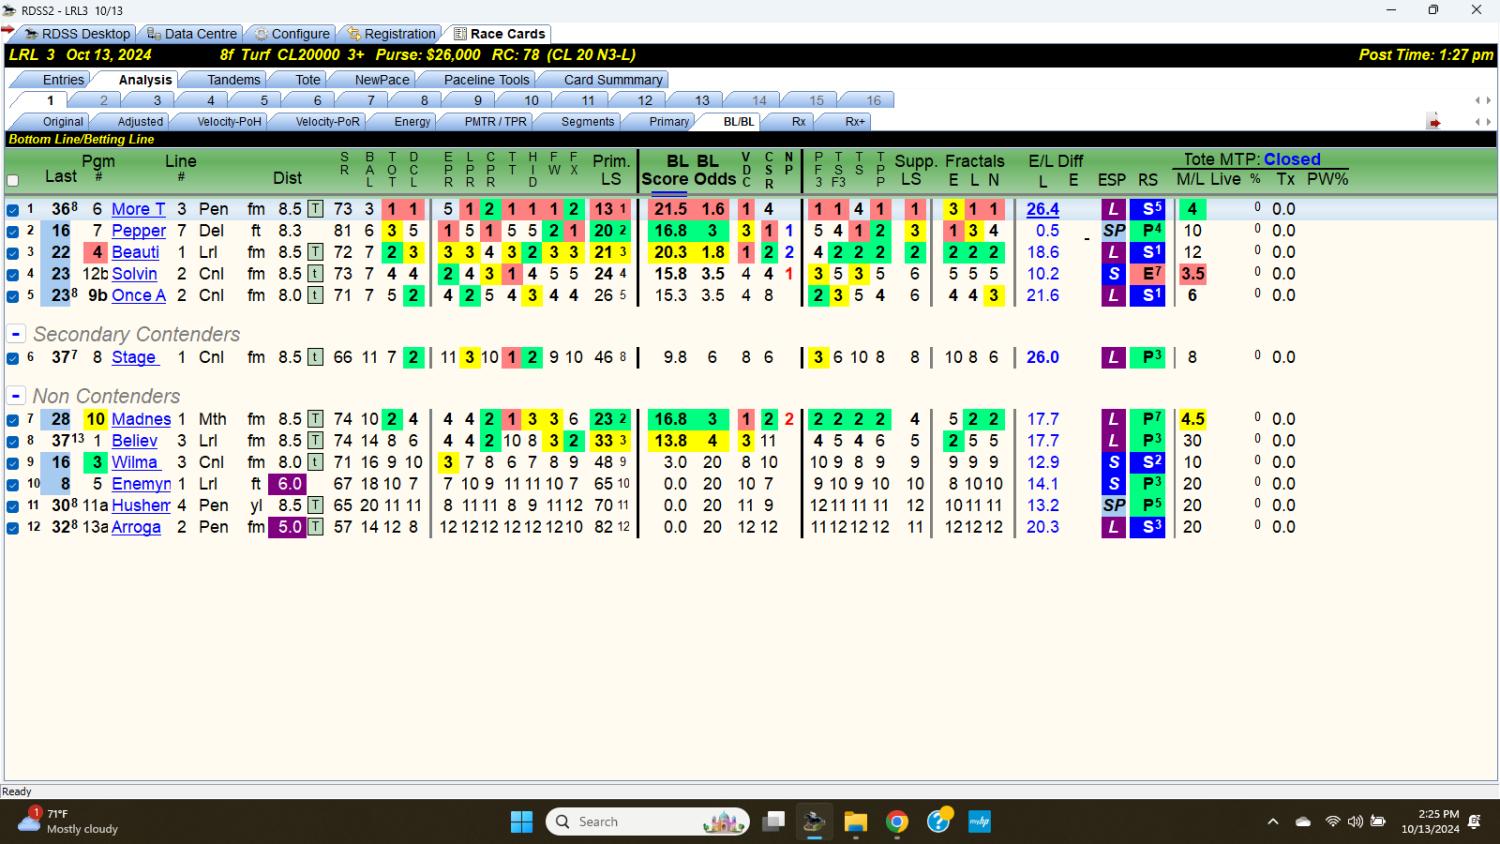The image size is (1500, 844).
Task: Uncheck the checkbox for row 3 Beauti
Action: (13, 253)
